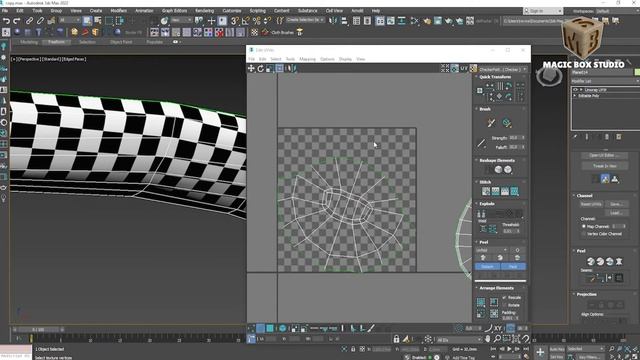Open the CheckerPattern texture dropdown
640x360 pixels.
click(503, 69)
